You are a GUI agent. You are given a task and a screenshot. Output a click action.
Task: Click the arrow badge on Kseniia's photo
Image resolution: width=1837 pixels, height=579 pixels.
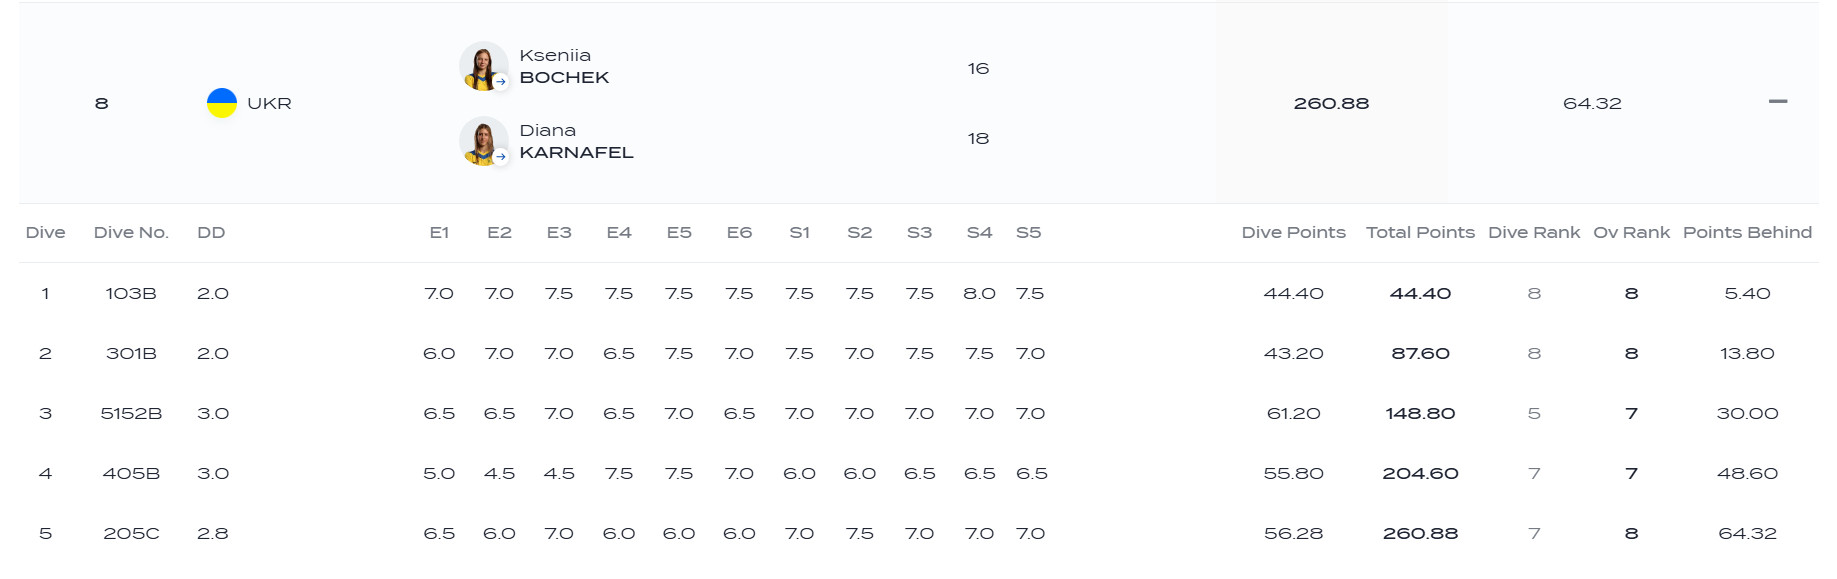click(501, 82)
